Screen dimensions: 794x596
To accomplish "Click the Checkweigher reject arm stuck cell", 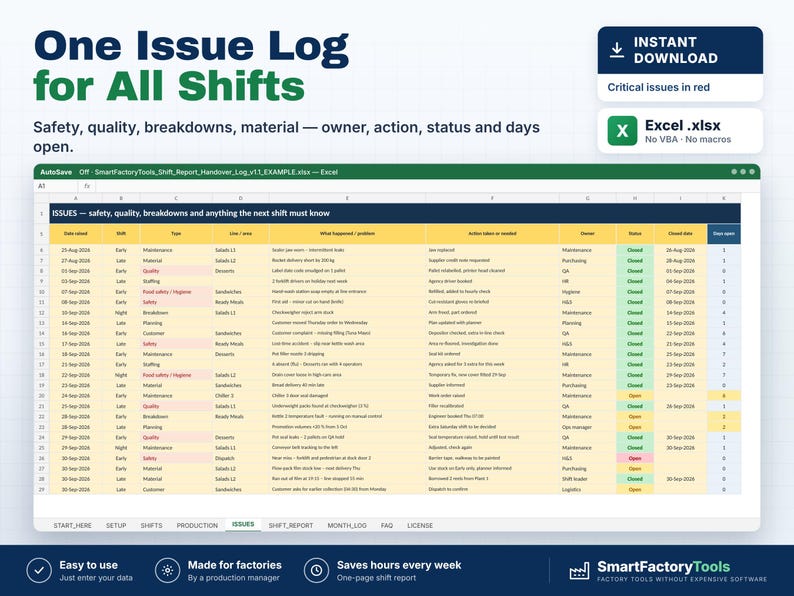I will click(x=347, y=313).
